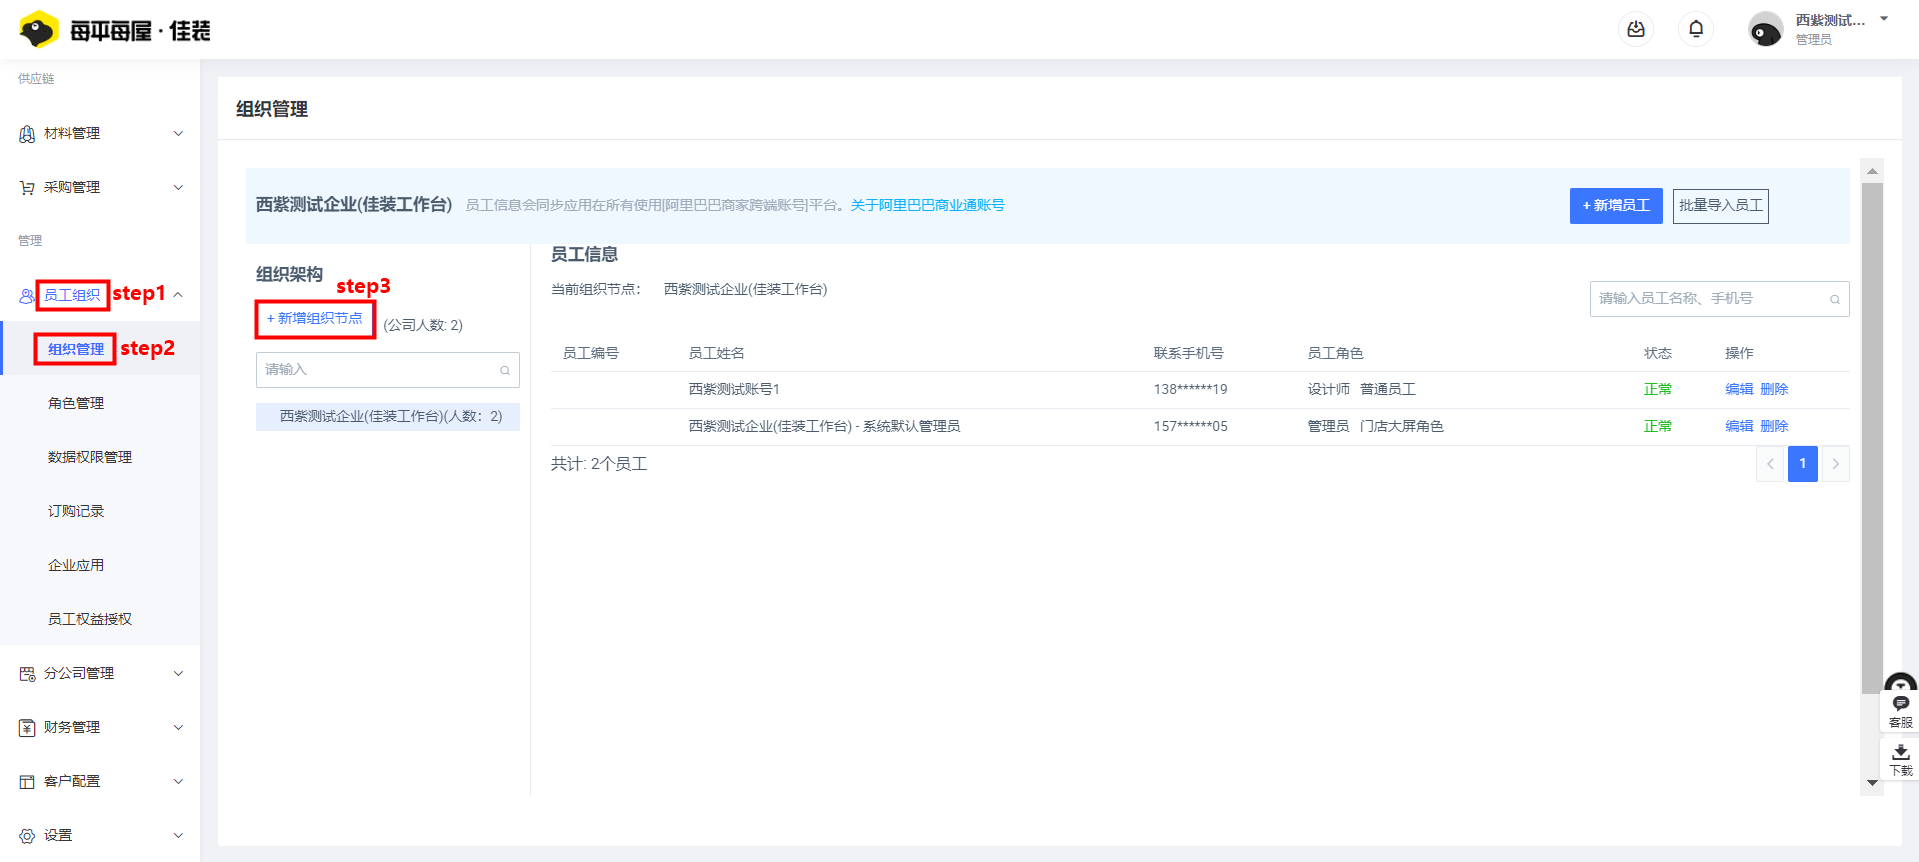Viewport: 1919px width, 862px height.
Task: Edit the 系统默认管理员 employee row
Action: pyautogui.click(x=1739, y=427)
